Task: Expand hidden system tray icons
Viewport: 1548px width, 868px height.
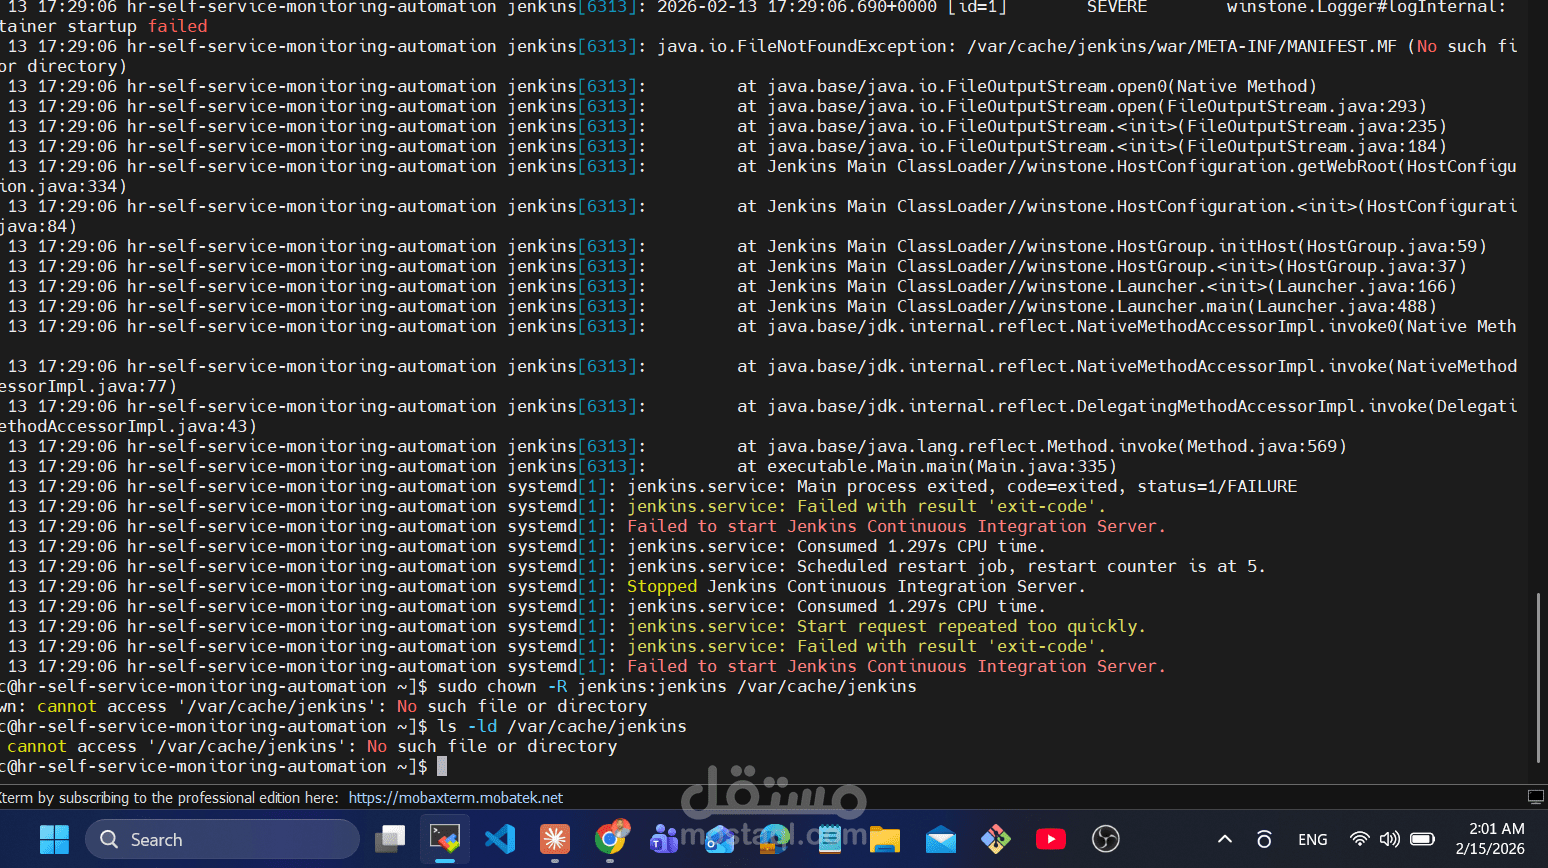Action: 1225,839
